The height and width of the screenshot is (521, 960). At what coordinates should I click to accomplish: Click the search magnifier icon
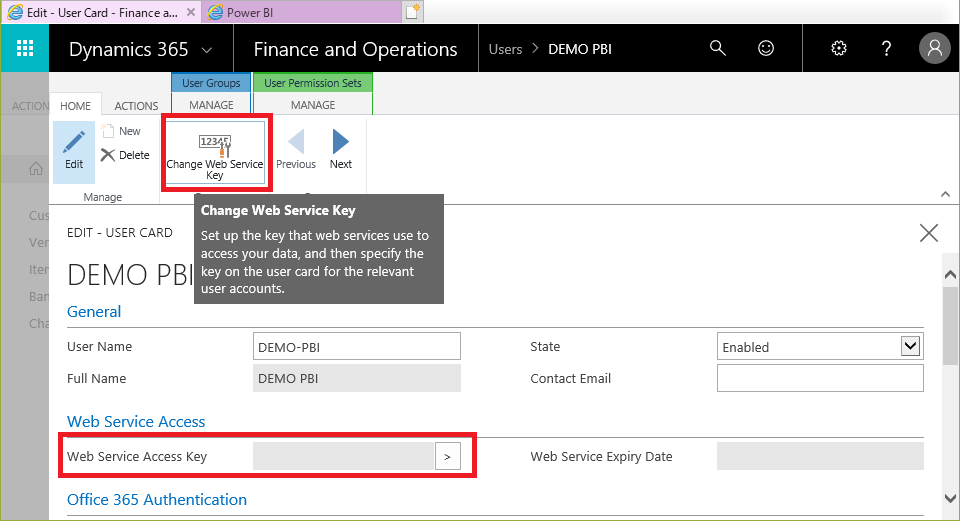point(718,48)
